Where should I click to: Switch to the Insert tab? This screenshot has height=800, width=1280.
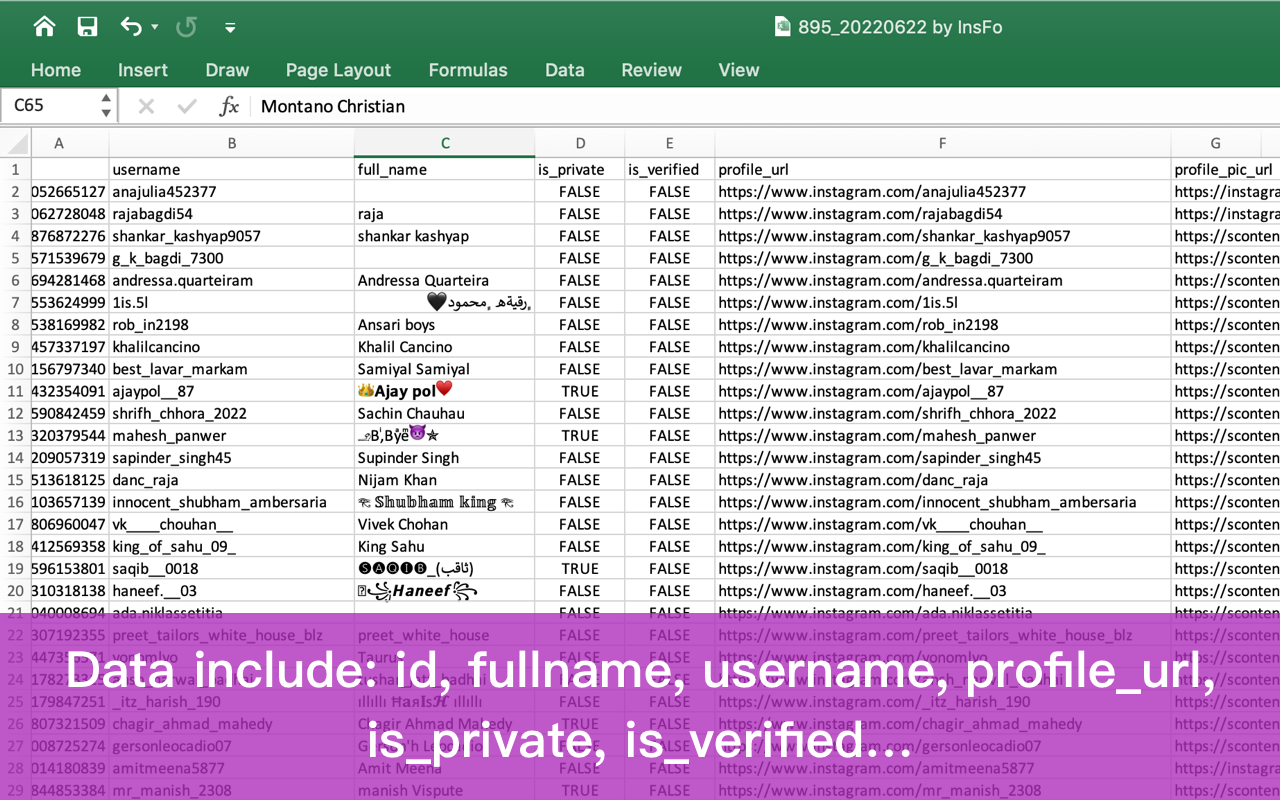pos(143,70)
